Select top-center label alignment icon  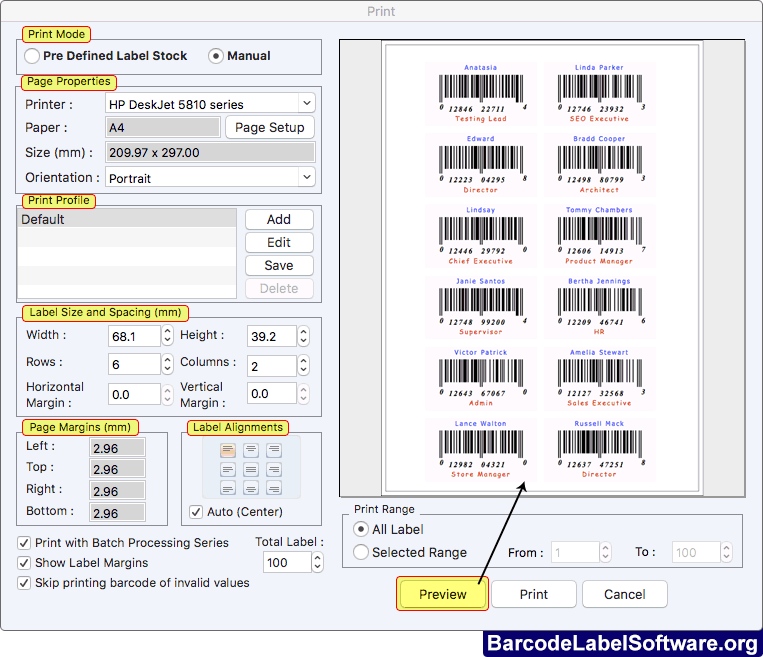pos(251,450)
